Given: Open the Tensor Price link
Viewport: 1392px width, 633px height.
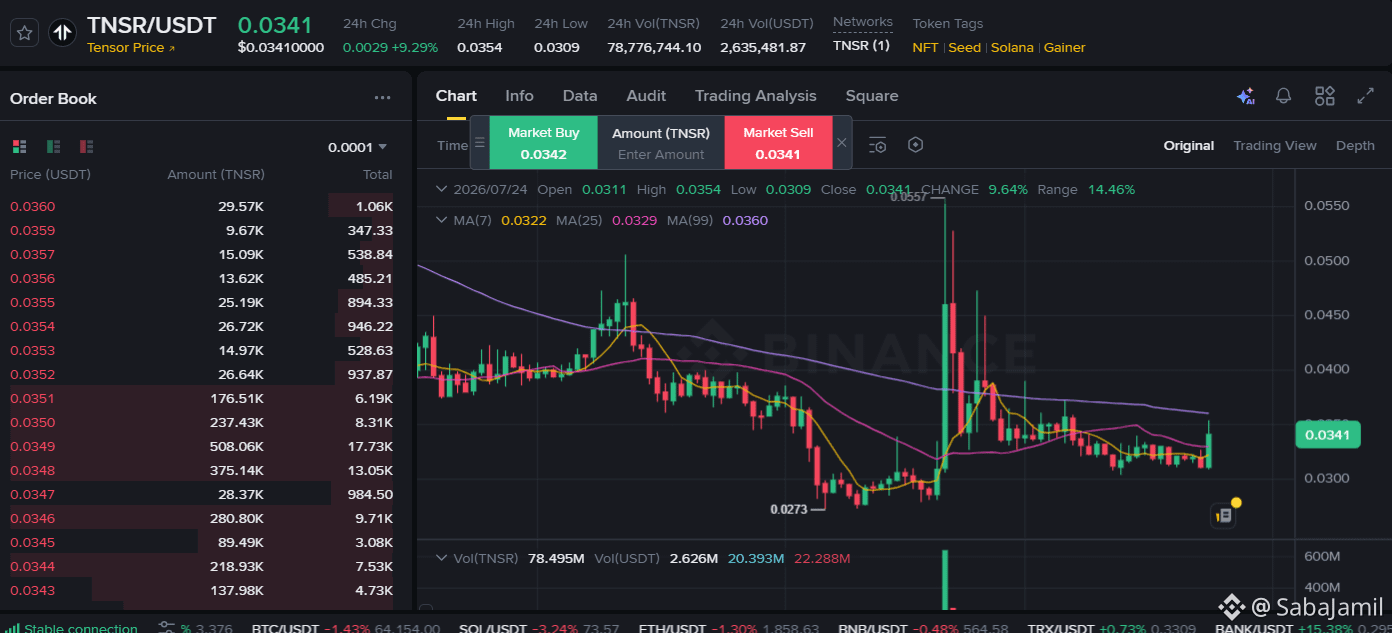Looking at the screenshot, I should pyautogui.click(x=131, y=48).
